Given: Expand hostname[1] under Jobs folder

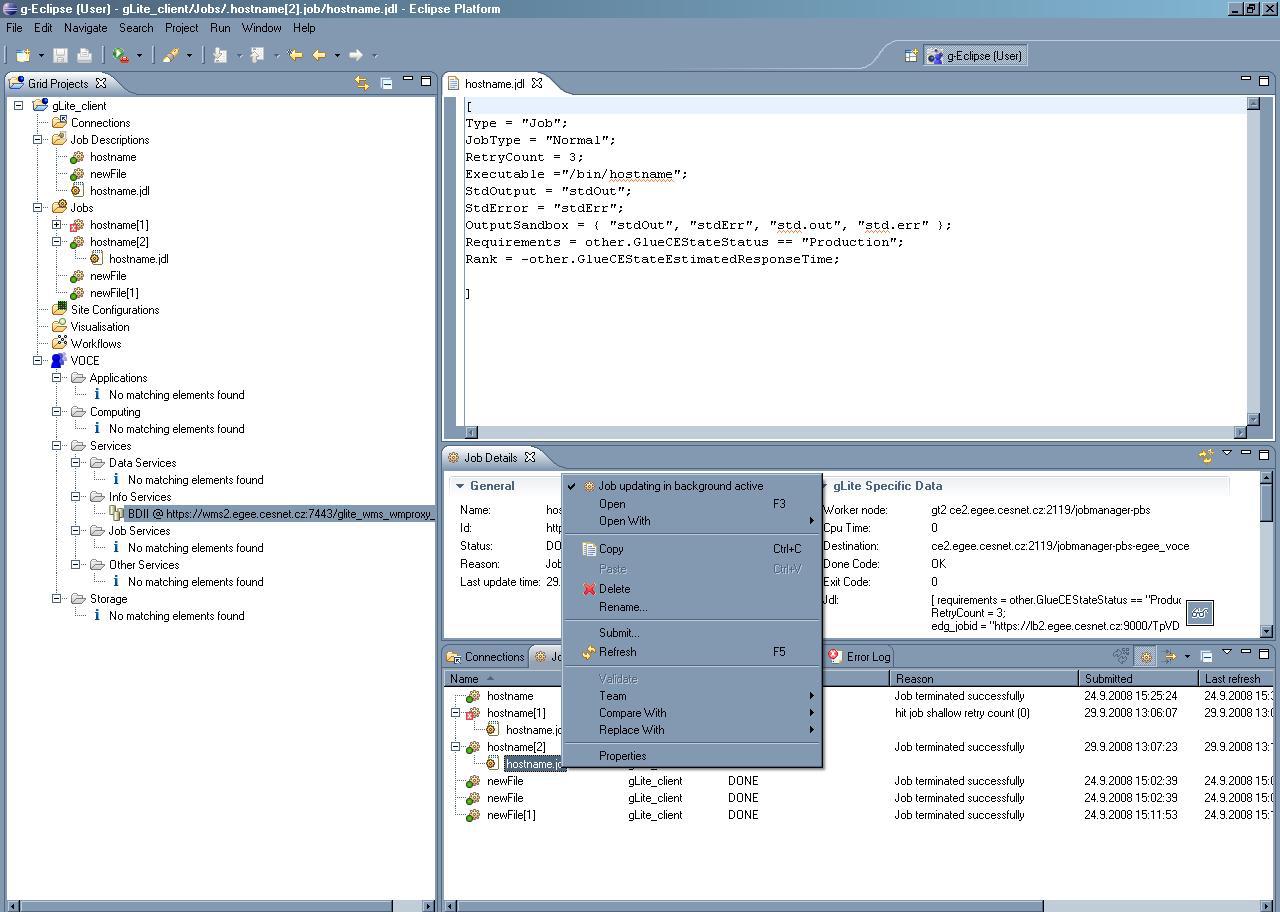Looking at the screenshot, I should (57, 225).
